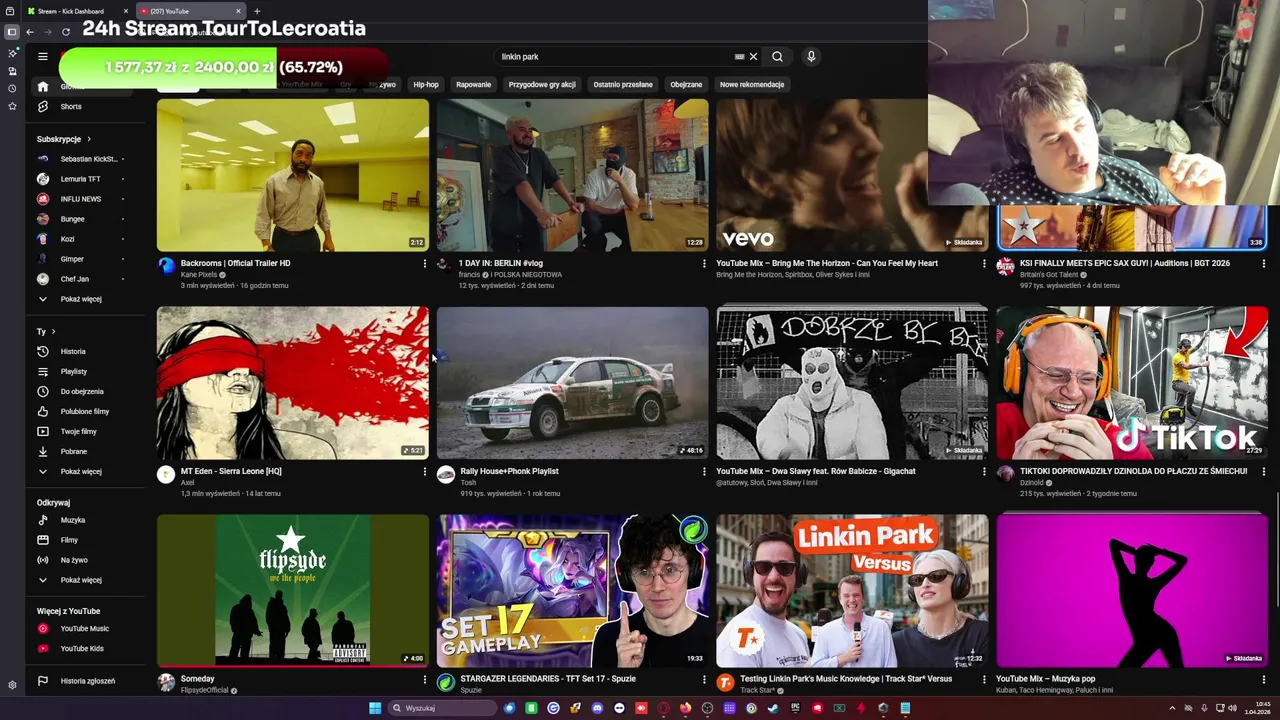The width and height of the screenshot is (1280, 720).
Task: Open the YouTube hamburger guide menu
Action: [42, 56]
